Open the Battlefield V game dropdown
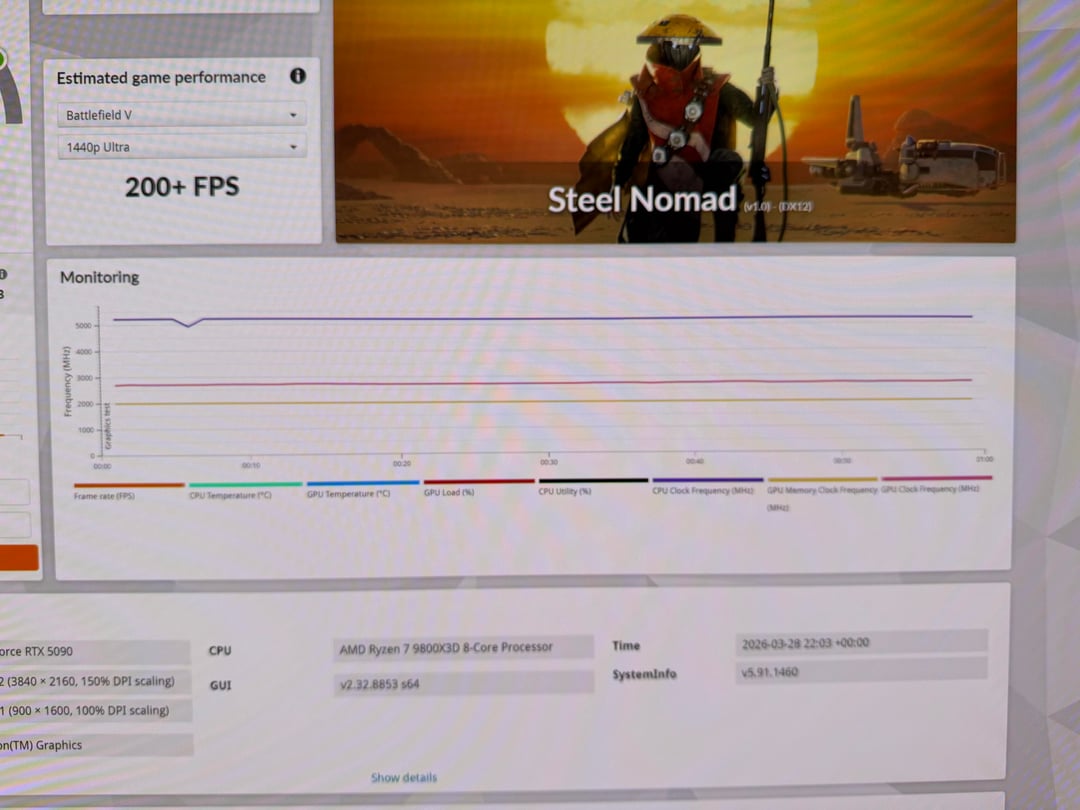1080x810 pixels. click(181, 115)
